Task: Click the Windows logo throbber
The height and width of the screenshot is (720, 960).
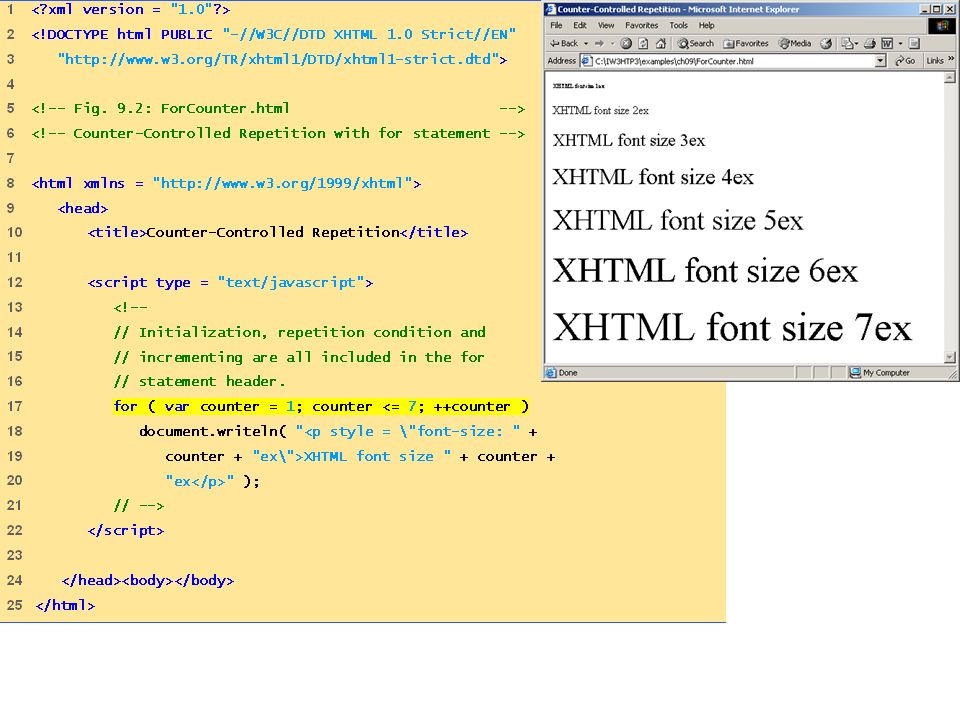Action: pyautogui.click(x=942, y=26)
